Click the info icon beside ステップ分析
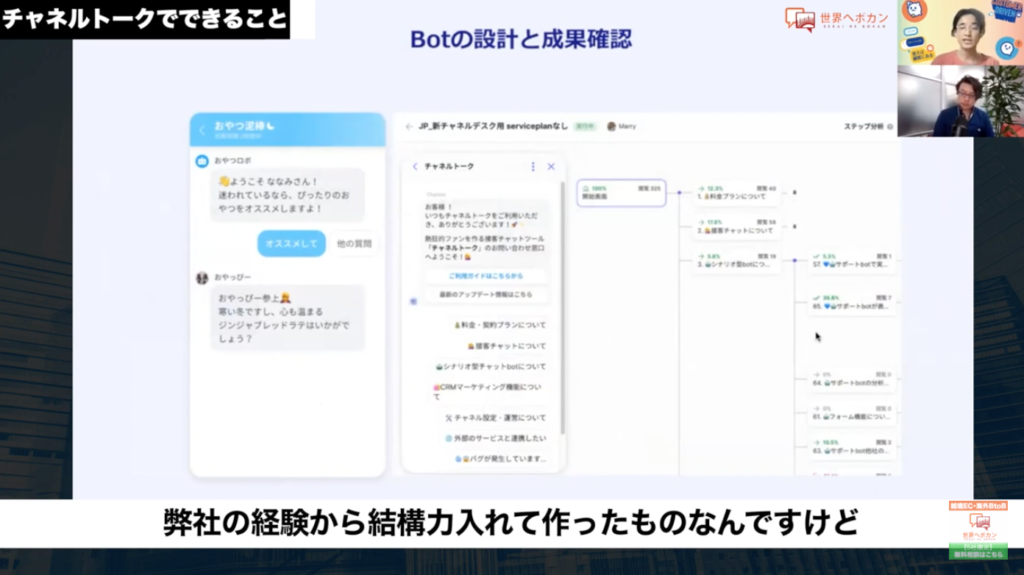Screen dimensions: 1024x575 pyautogui.click(x=889, y=127)
